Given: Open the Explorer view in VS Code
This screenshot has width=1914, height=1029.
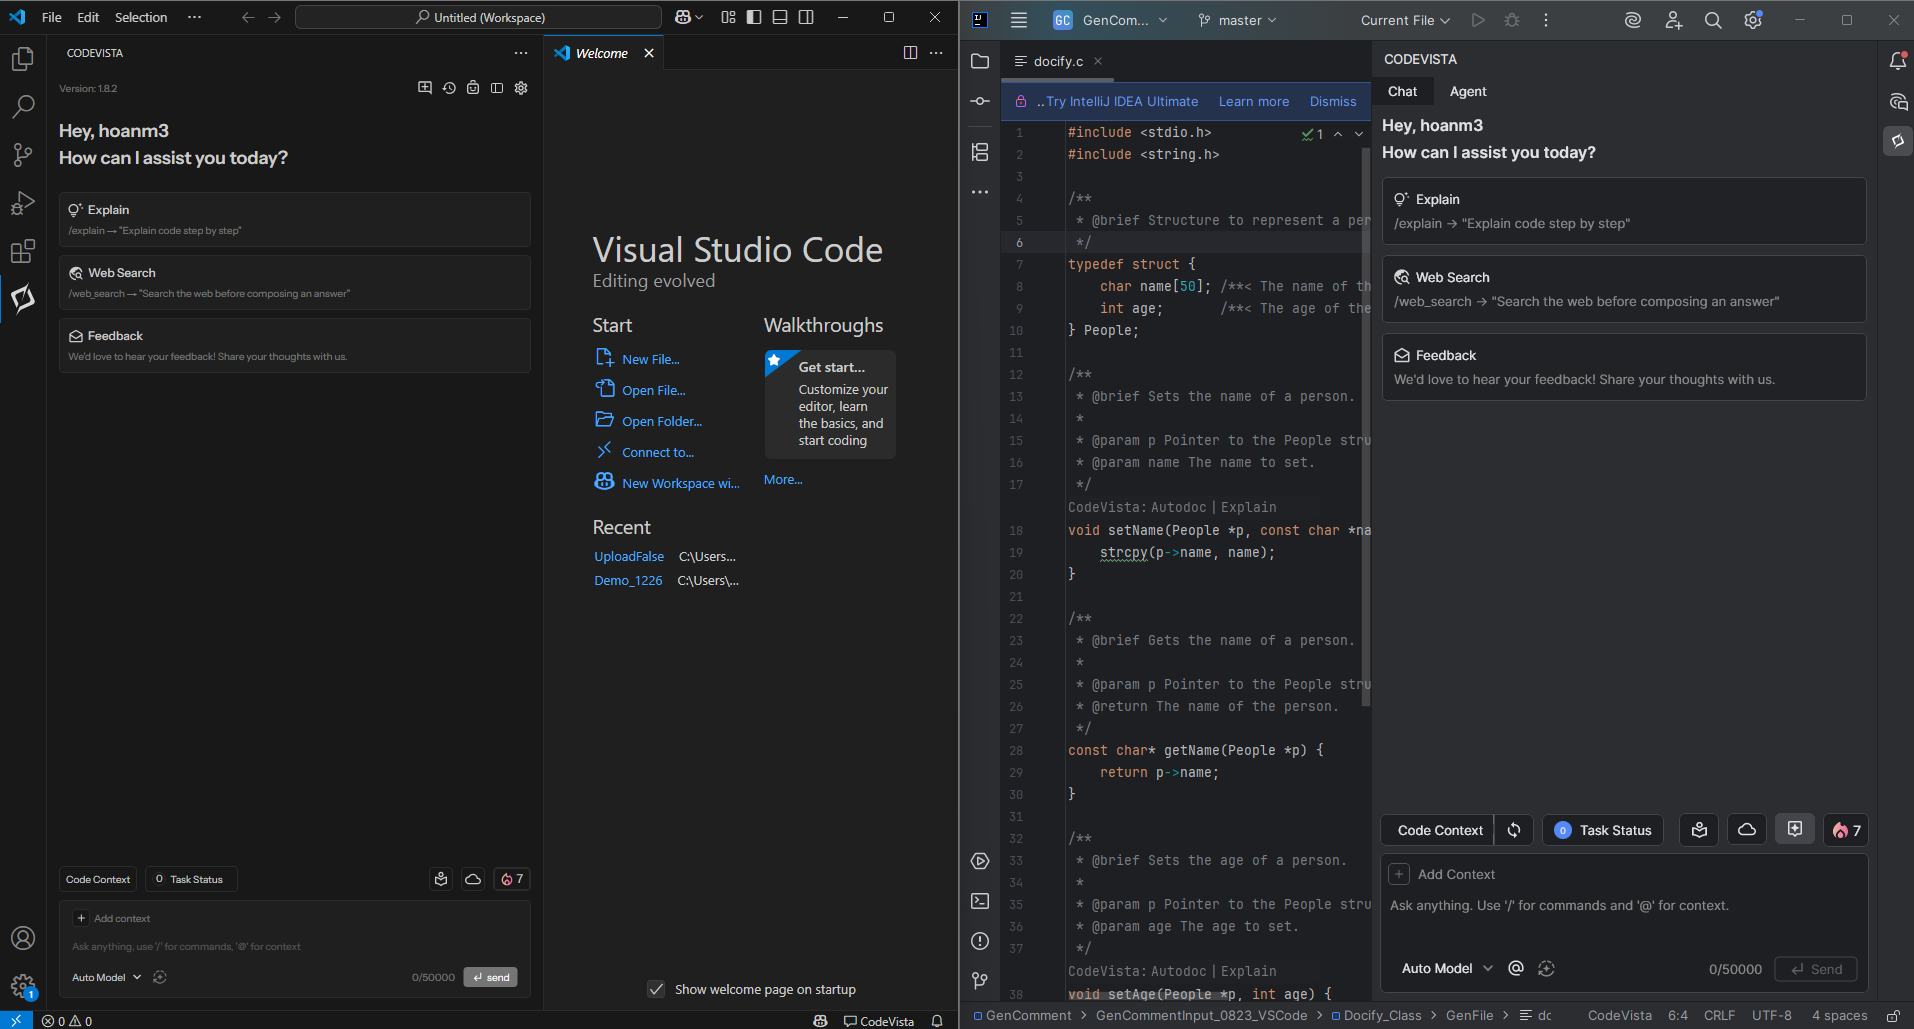Looking at the screenshot, I should [23, 59].
